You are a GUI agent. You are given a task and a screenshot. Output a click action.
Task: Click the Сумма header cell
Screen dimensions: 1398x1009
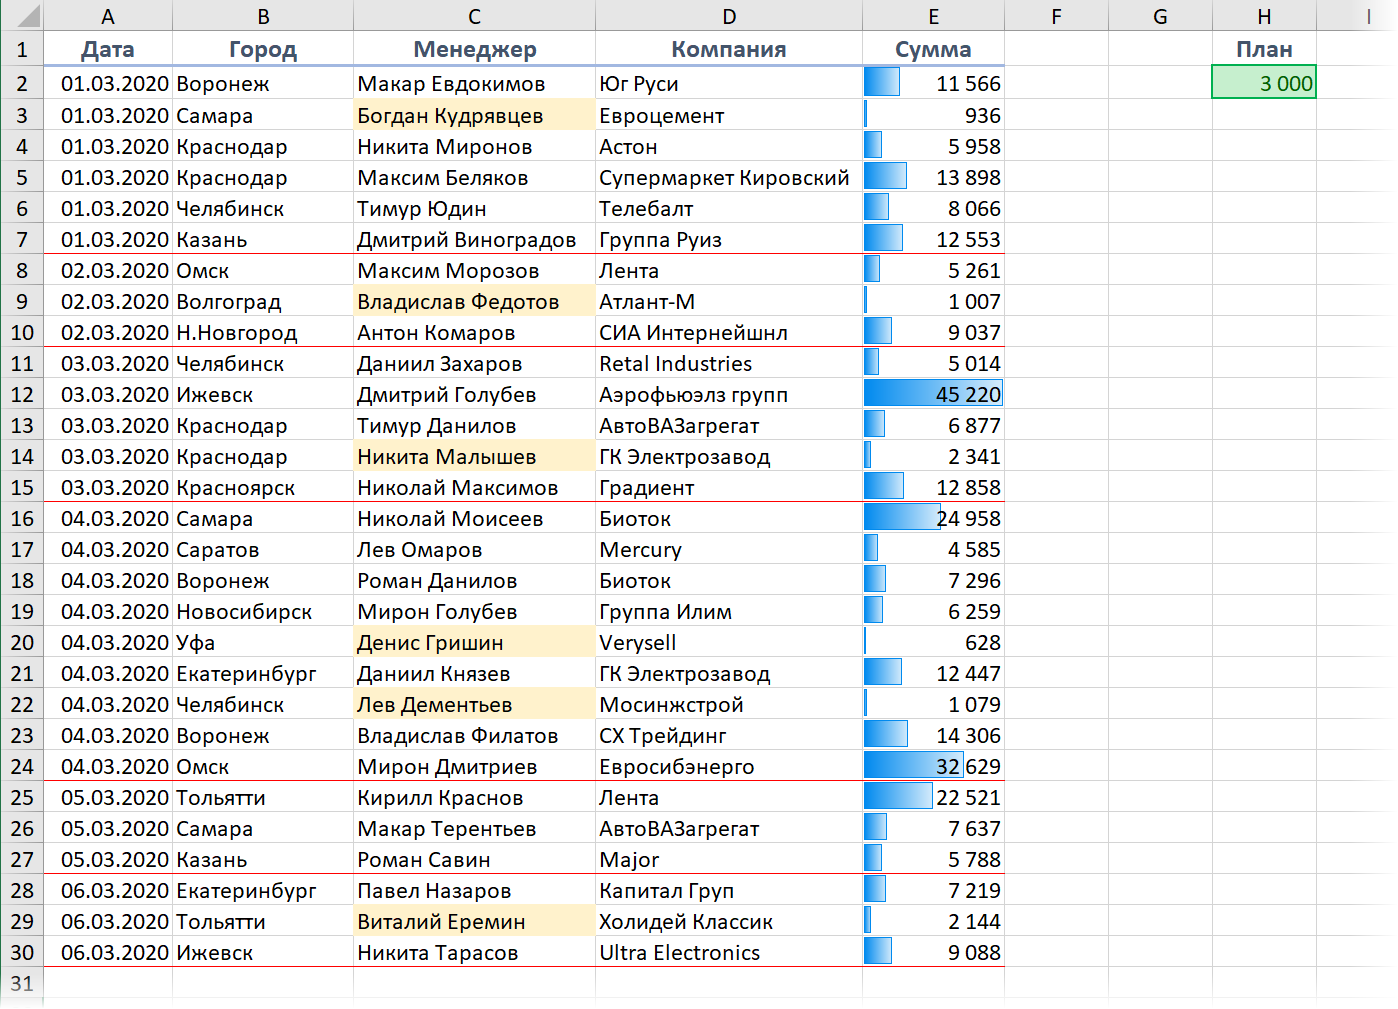(933, 49)
